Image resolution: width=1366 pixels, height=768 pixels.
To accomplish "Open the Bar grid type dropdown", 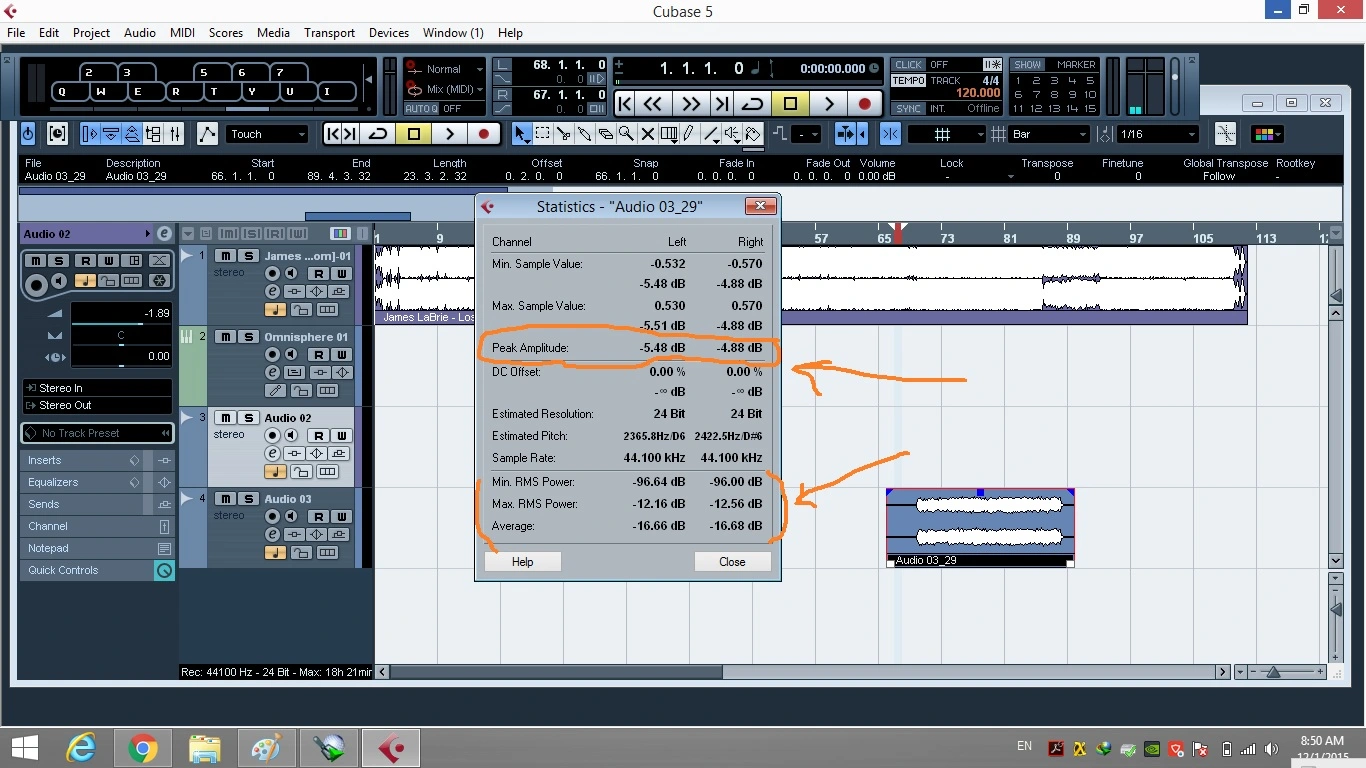I will [1049, 134].
